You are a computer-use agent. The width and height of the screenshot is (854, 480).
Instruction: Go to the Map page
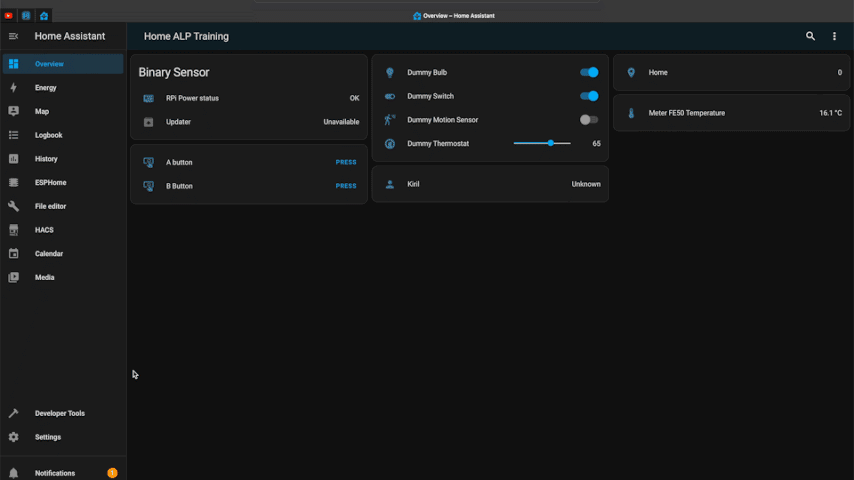63,111
